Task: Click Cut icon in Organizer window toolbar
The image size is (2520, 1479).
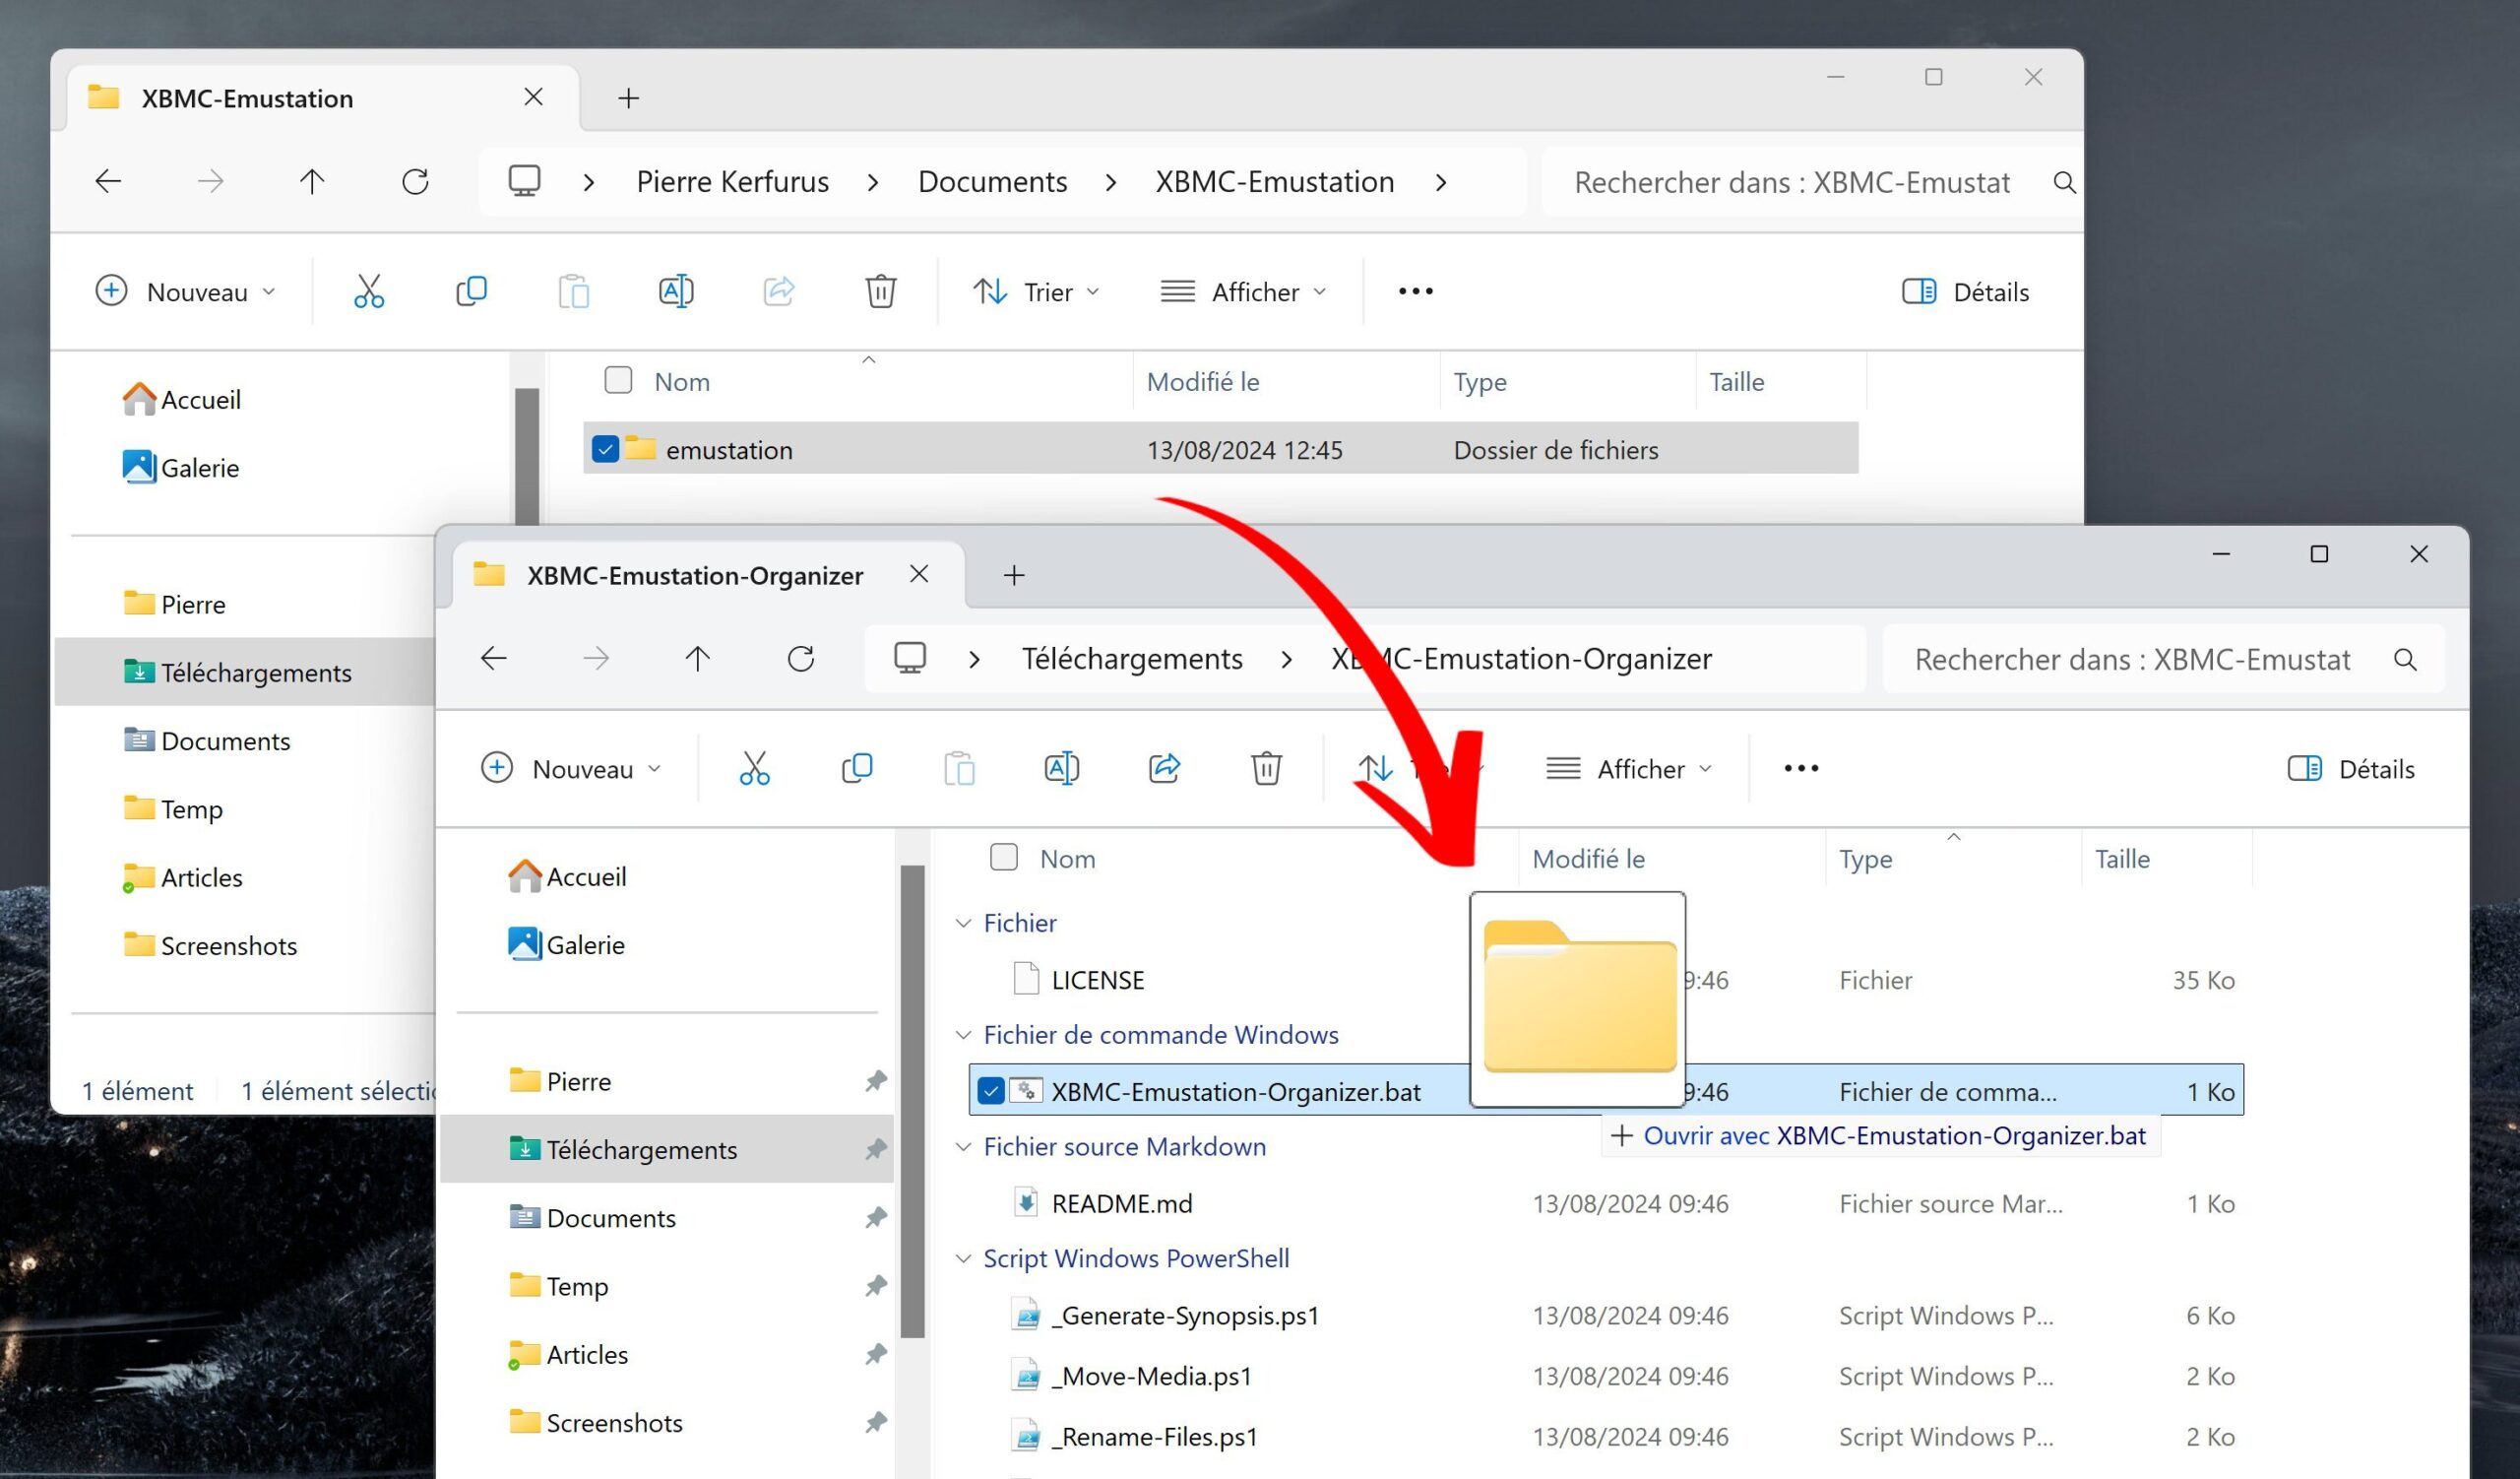Action: pyautogui.click(x=754, y=768)
